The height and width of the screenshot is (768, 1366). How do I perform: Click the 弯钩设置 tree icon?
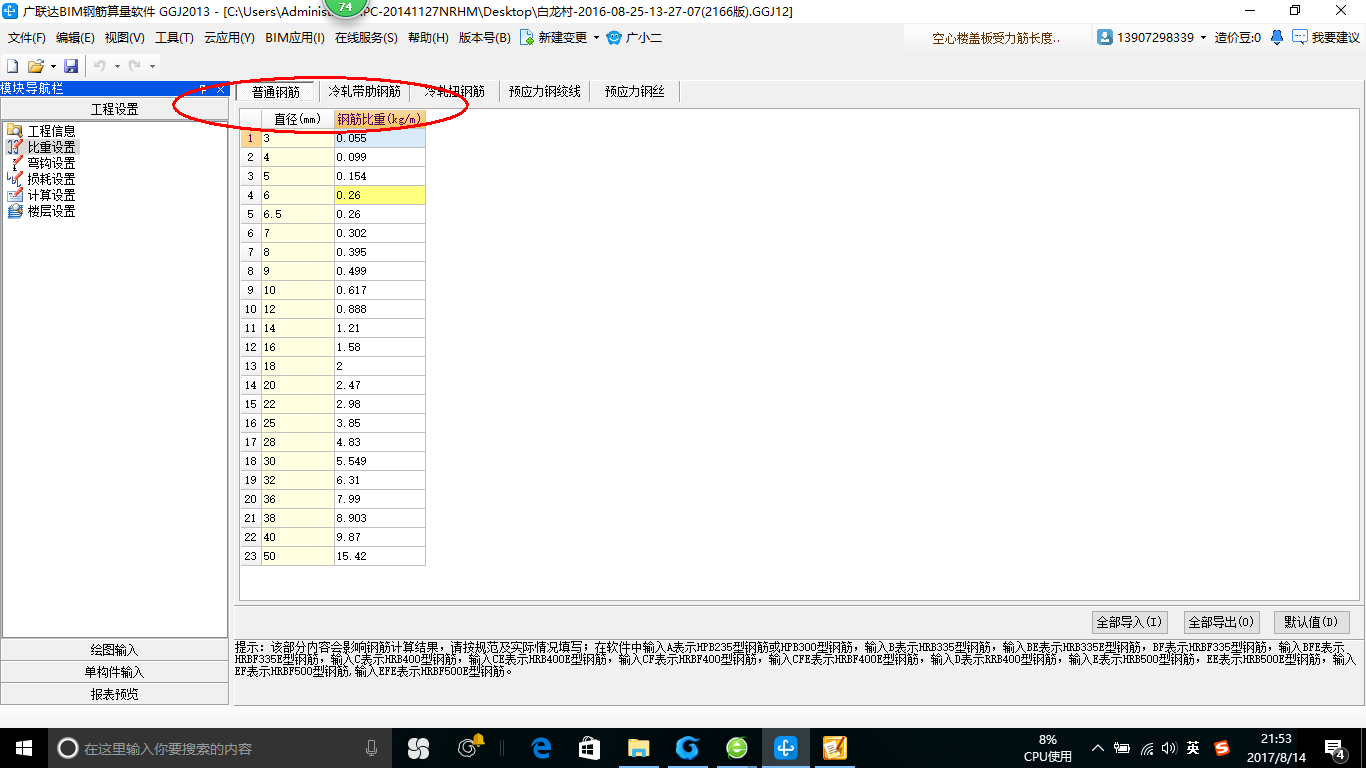pyautogui.click(x=14, y=163)
